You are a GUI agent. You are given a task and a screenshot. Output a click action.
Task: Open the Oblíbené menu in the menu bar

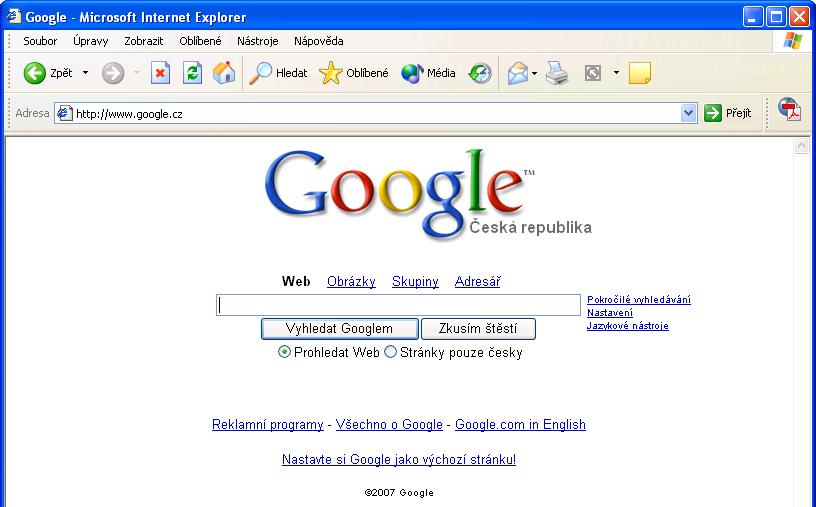click(x=200, y=41)
